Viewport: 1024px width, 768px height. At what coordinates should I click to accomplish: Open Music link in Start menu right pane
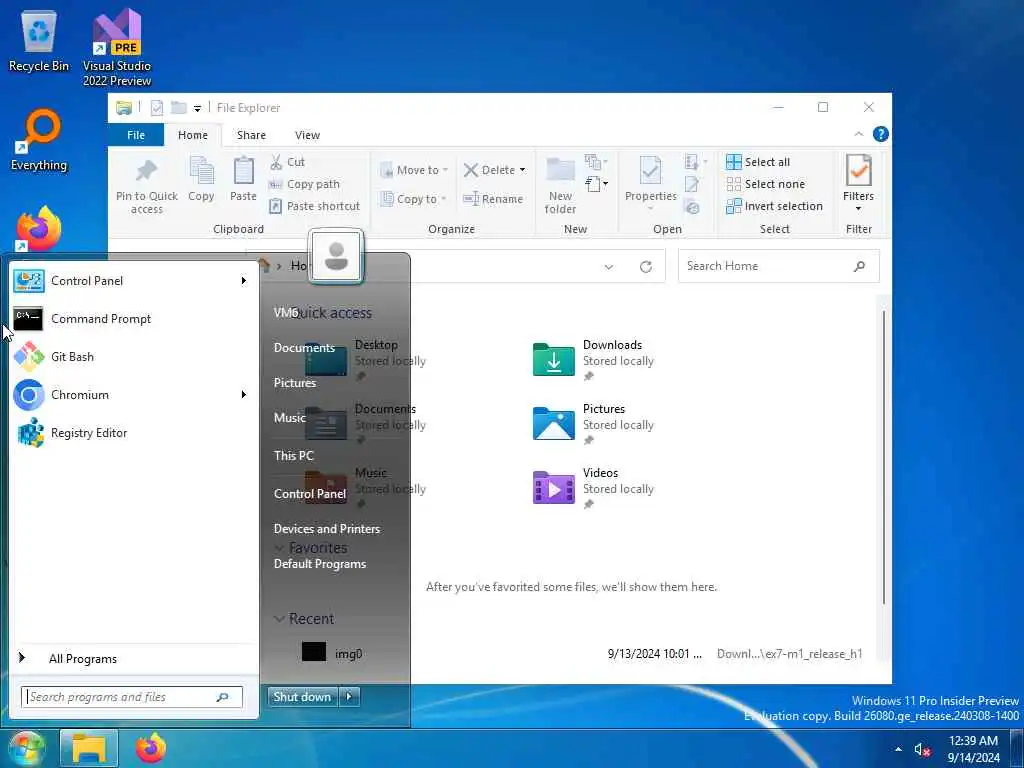pyautogui.click(x=289, y=418)
